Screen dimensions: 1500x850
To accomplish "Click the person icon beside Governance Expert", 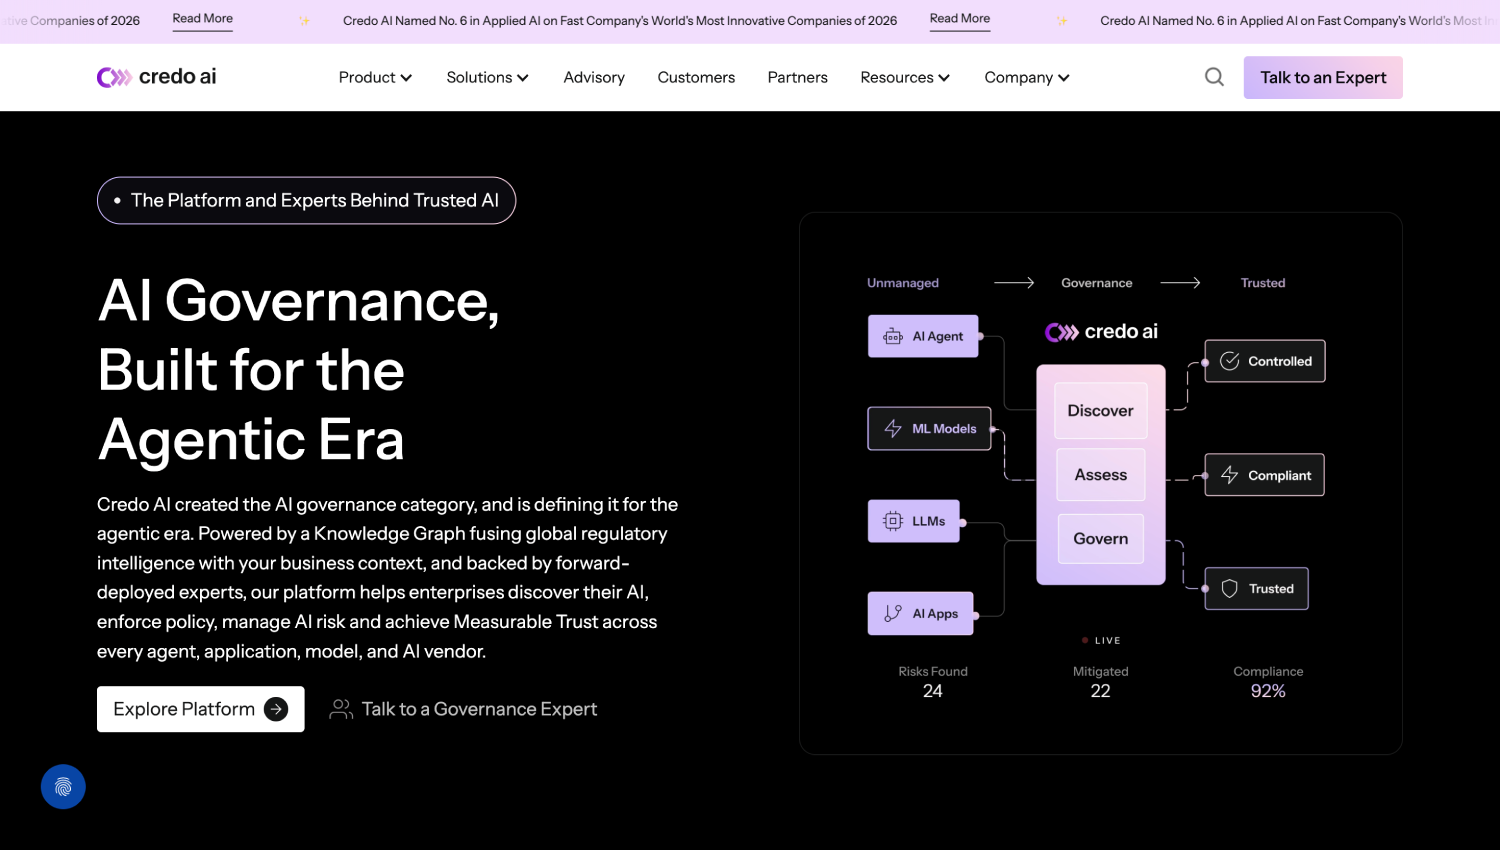I will click(341, 709).
